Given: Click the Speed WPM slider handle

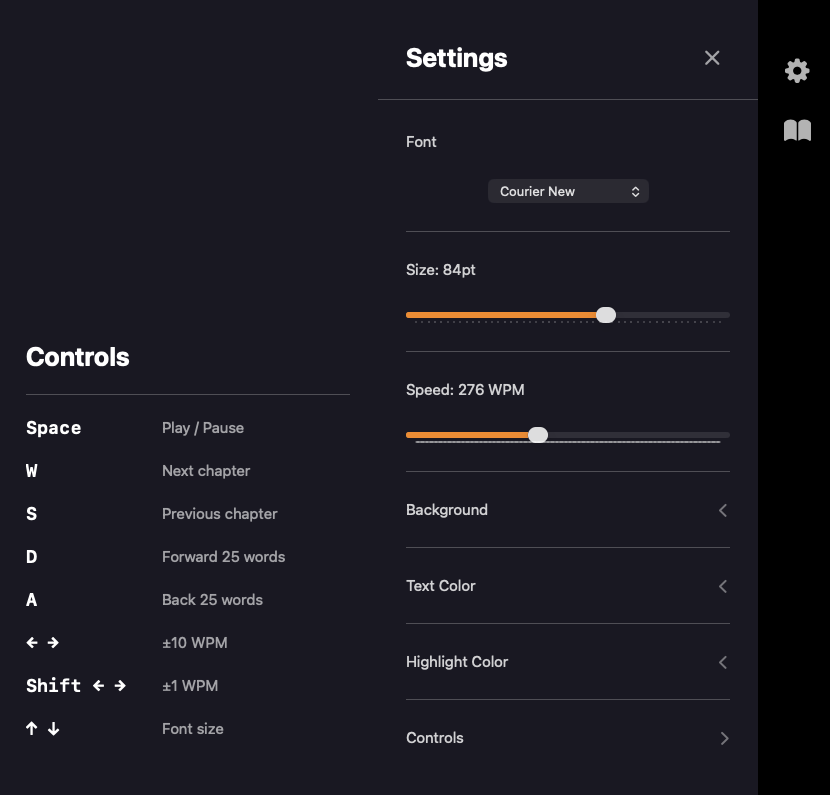Looking at the screenshot, I should coord(538,435).
